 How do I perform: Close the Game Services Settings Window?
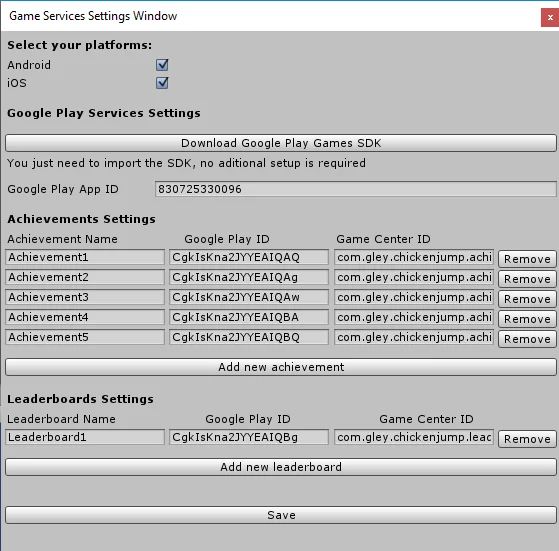550,17
